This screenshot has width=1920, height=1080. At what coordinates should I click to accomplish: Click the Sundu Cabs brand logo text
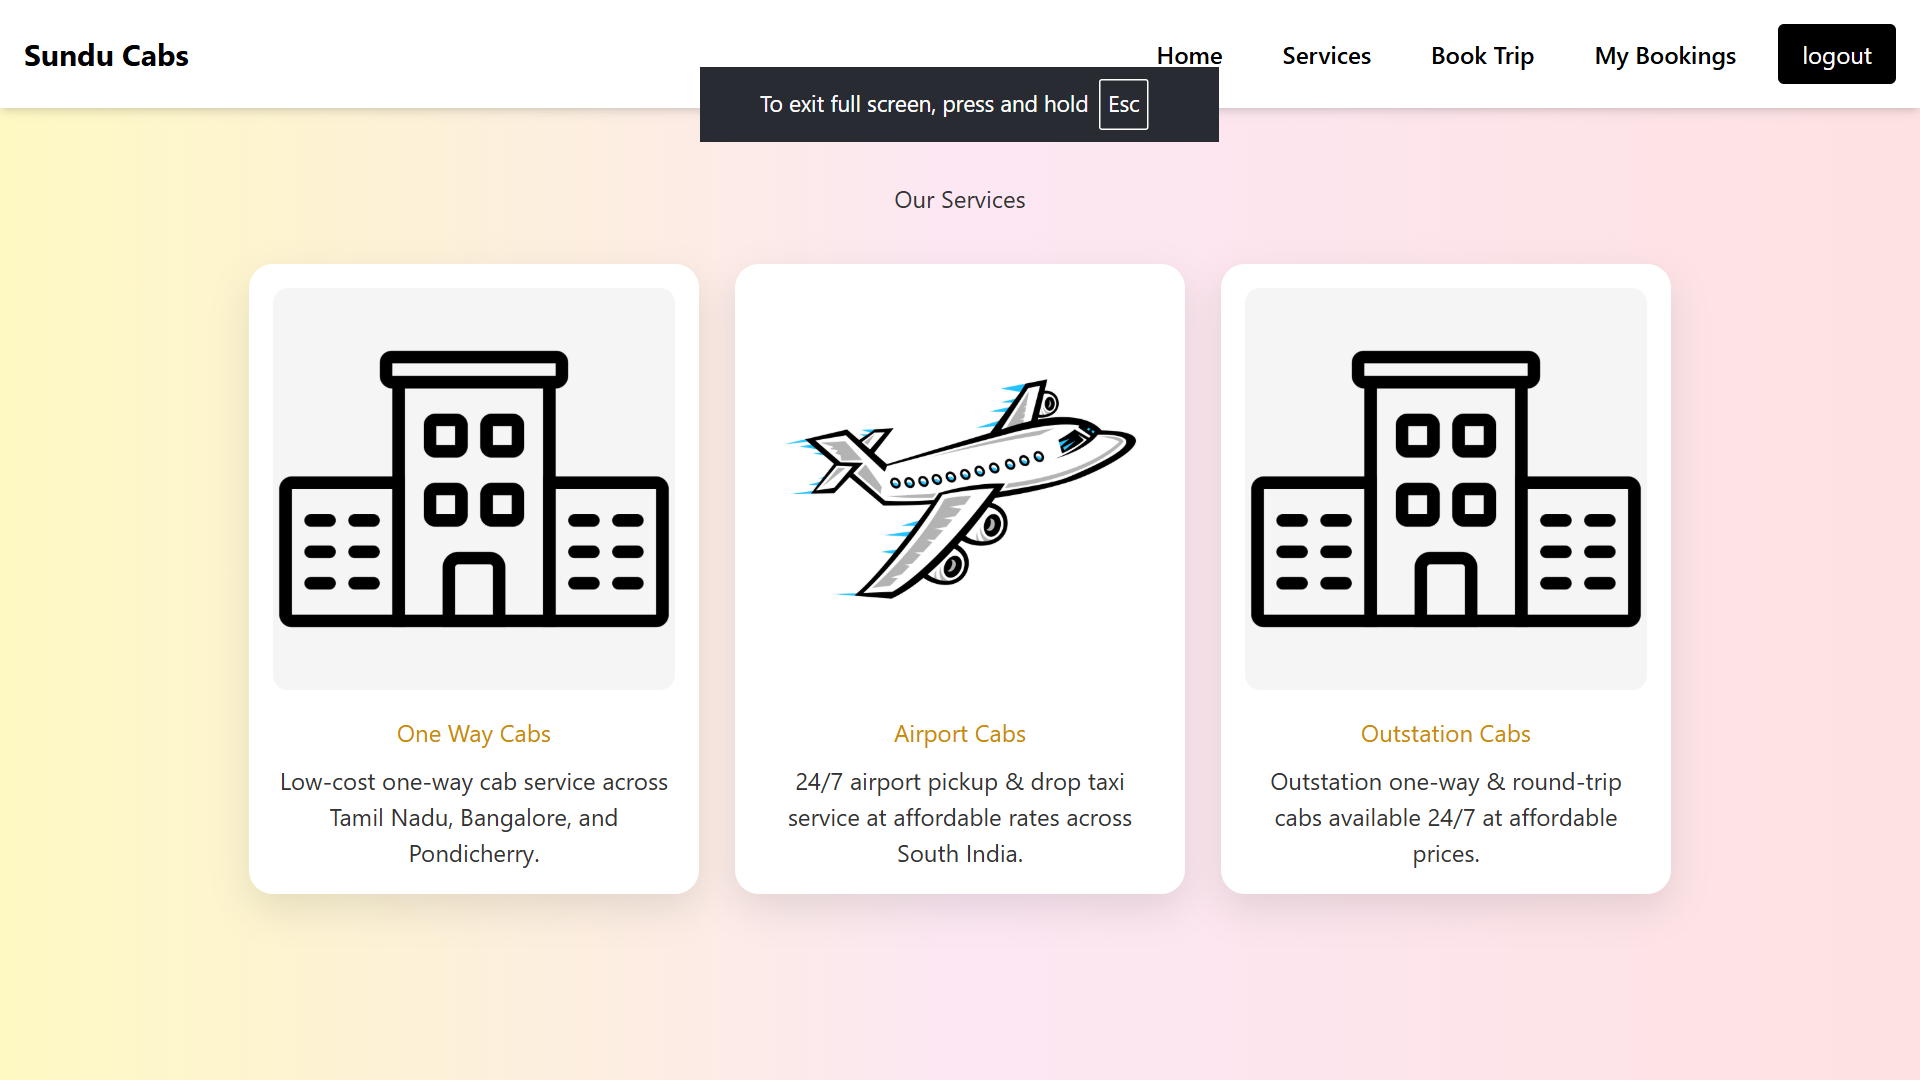pos(106,56)
